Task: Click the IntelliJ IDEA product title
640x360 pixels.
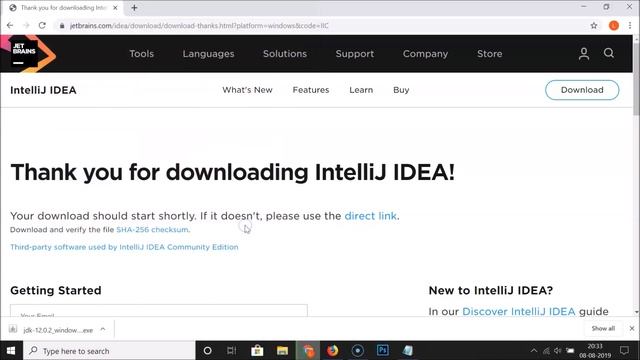Action: 43,90
